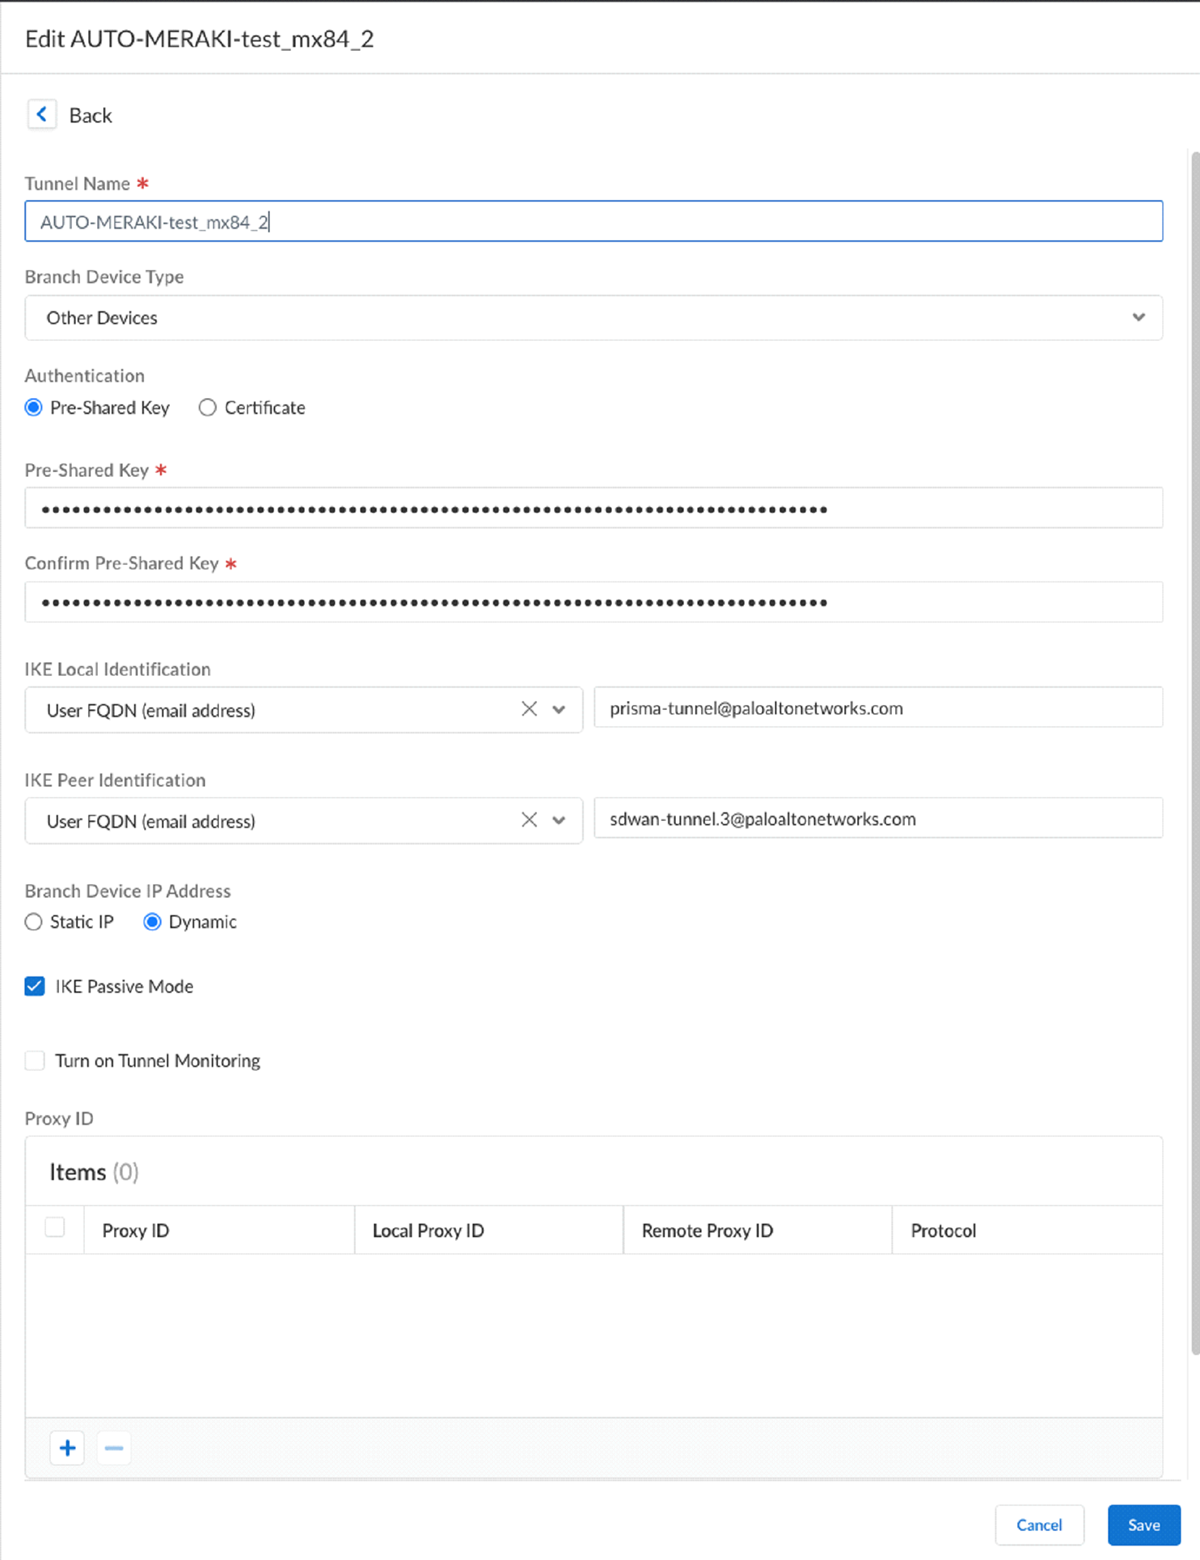Click the Tunnel Name input field

click(593, 222)
